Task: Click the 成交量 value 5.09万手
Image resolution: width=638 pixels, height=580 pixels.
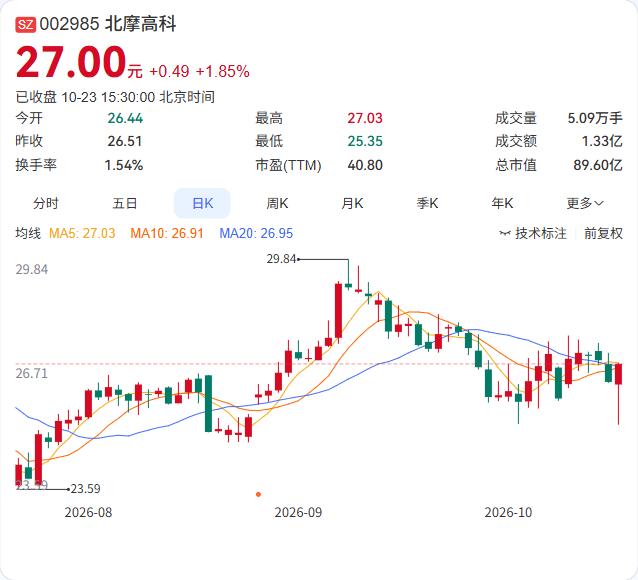Action: (x=595, y=118)
